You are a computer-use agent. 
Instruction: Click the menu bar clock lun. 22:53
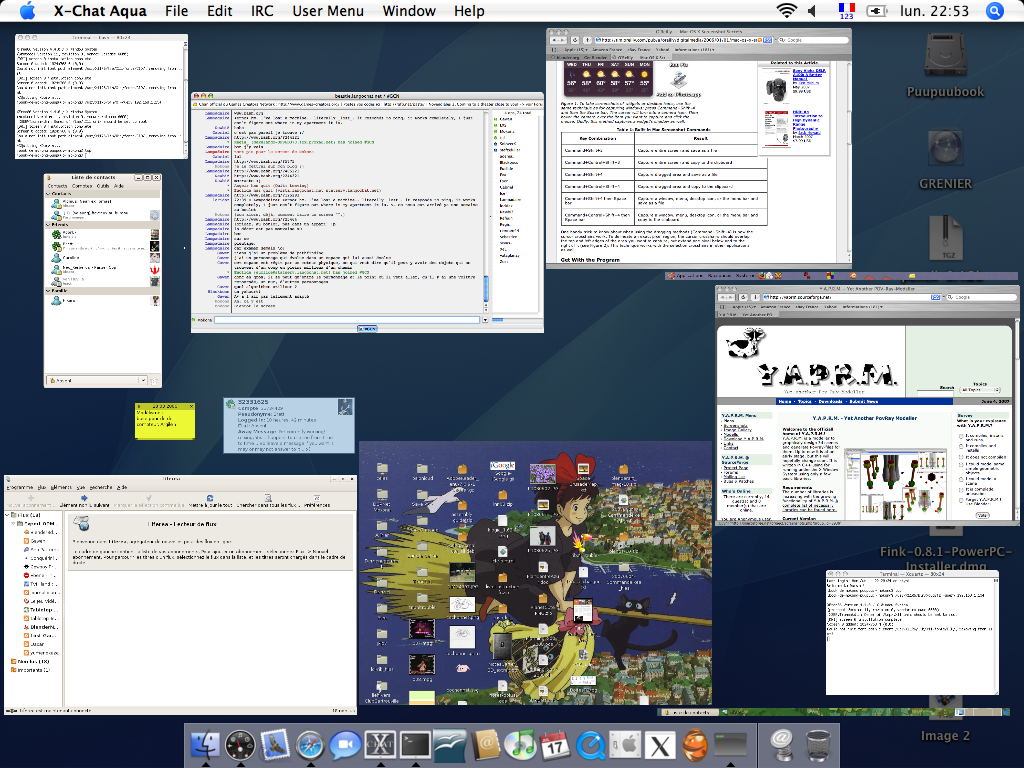[934, 10]
